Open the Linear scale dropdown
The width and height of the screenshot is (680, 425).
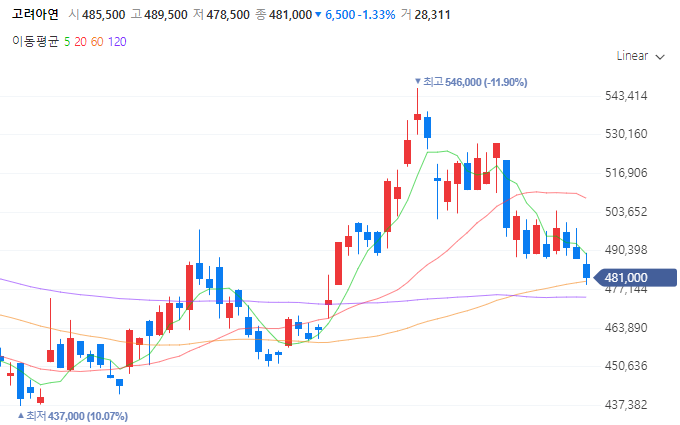[641, 56]
